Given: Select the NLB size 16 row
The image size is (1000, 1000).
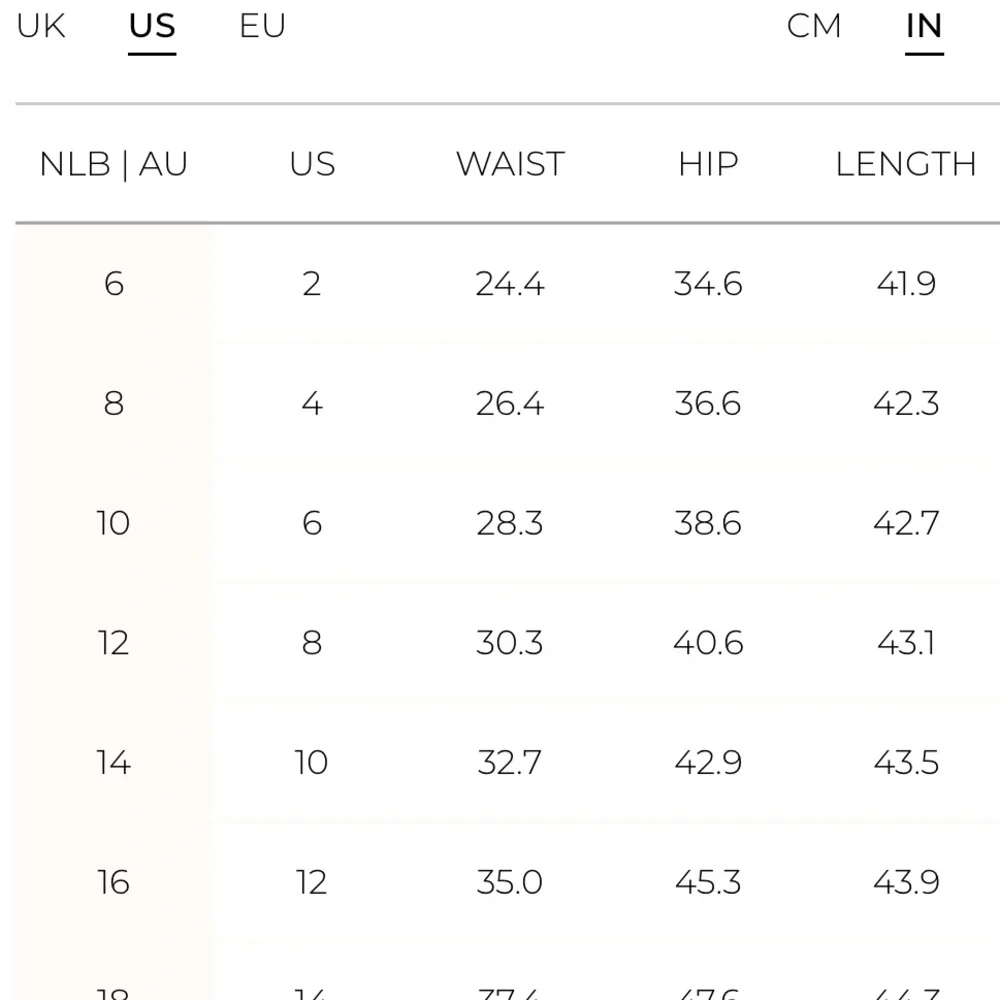Looking at the screenshot, I should pos(114,882).
